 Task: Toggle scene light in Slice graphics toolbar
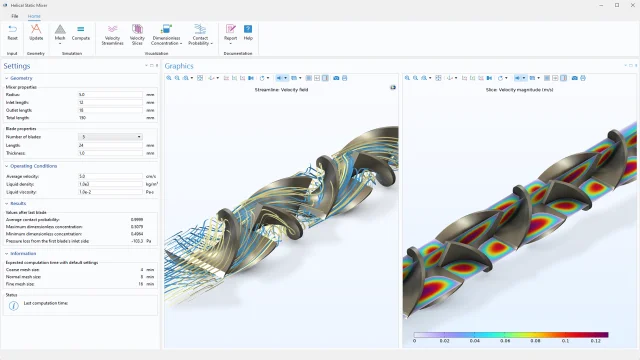pos(518,78)
